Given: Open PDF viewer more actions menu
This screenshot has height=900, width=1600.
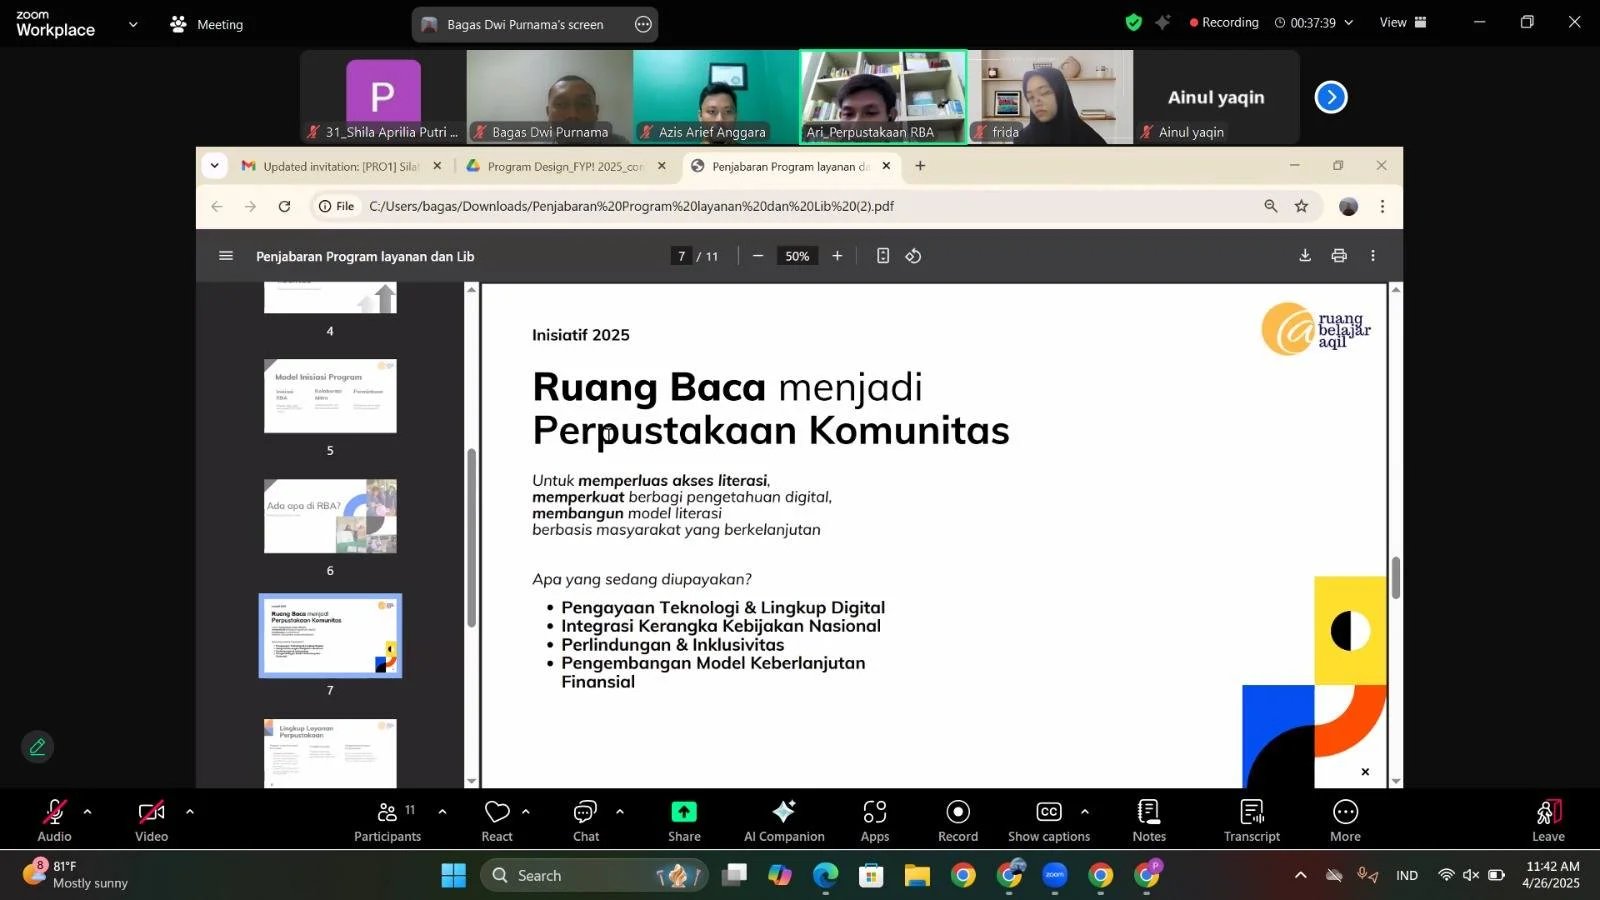Looking at the screenshot, I should [1373, 256].
